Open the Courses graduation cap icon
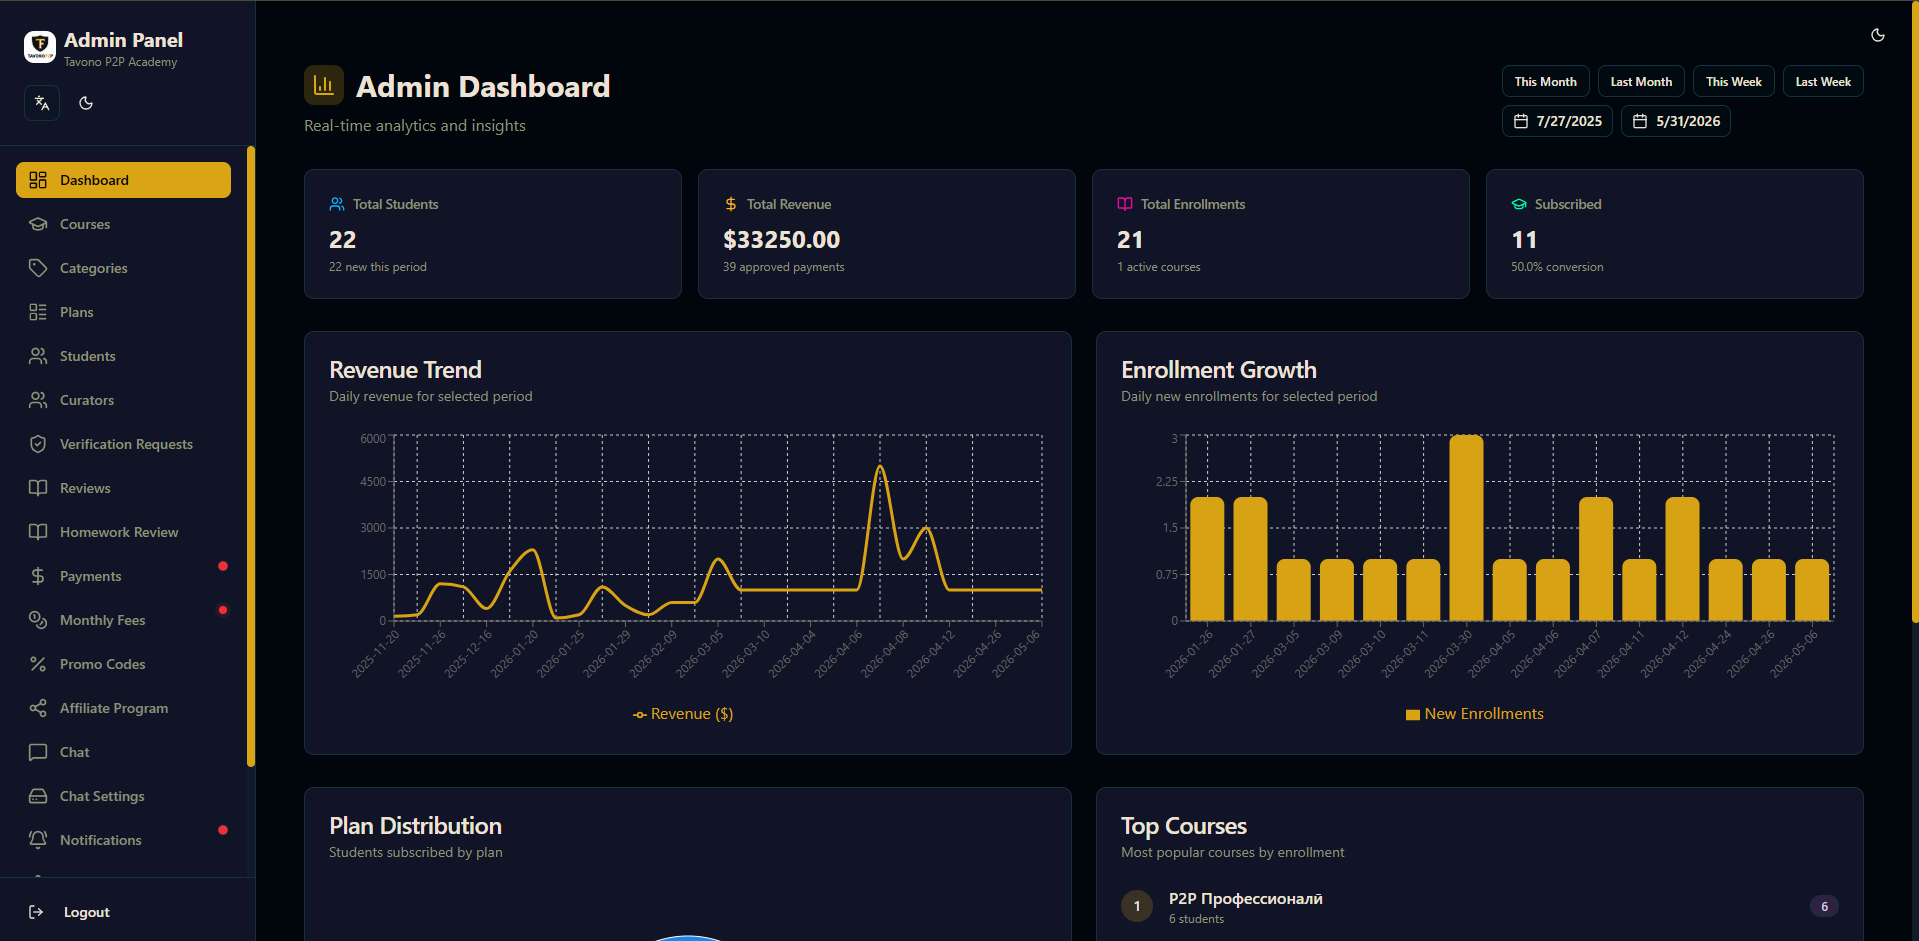Image resolution: width=1919 pixels, height=941 pixels. coord(38,224)
